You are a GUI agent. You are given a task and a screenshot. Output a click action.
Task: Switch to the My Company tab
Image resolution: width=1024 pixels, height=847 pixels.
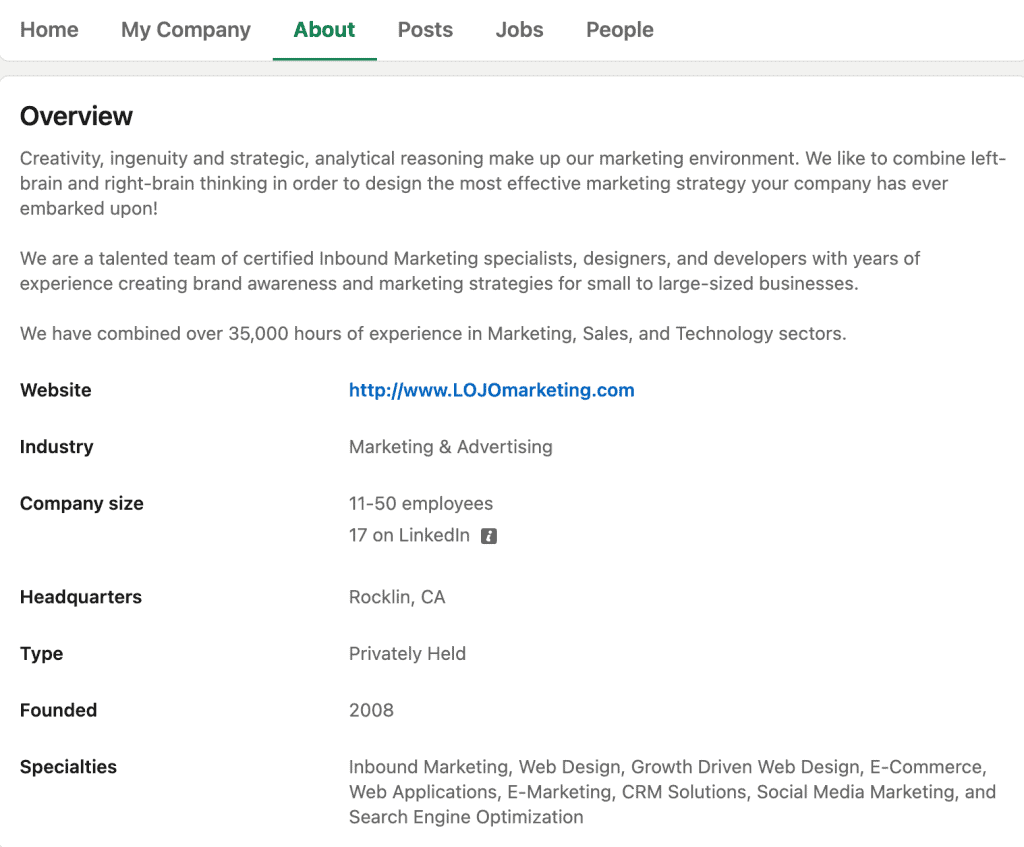pos(185,30)
